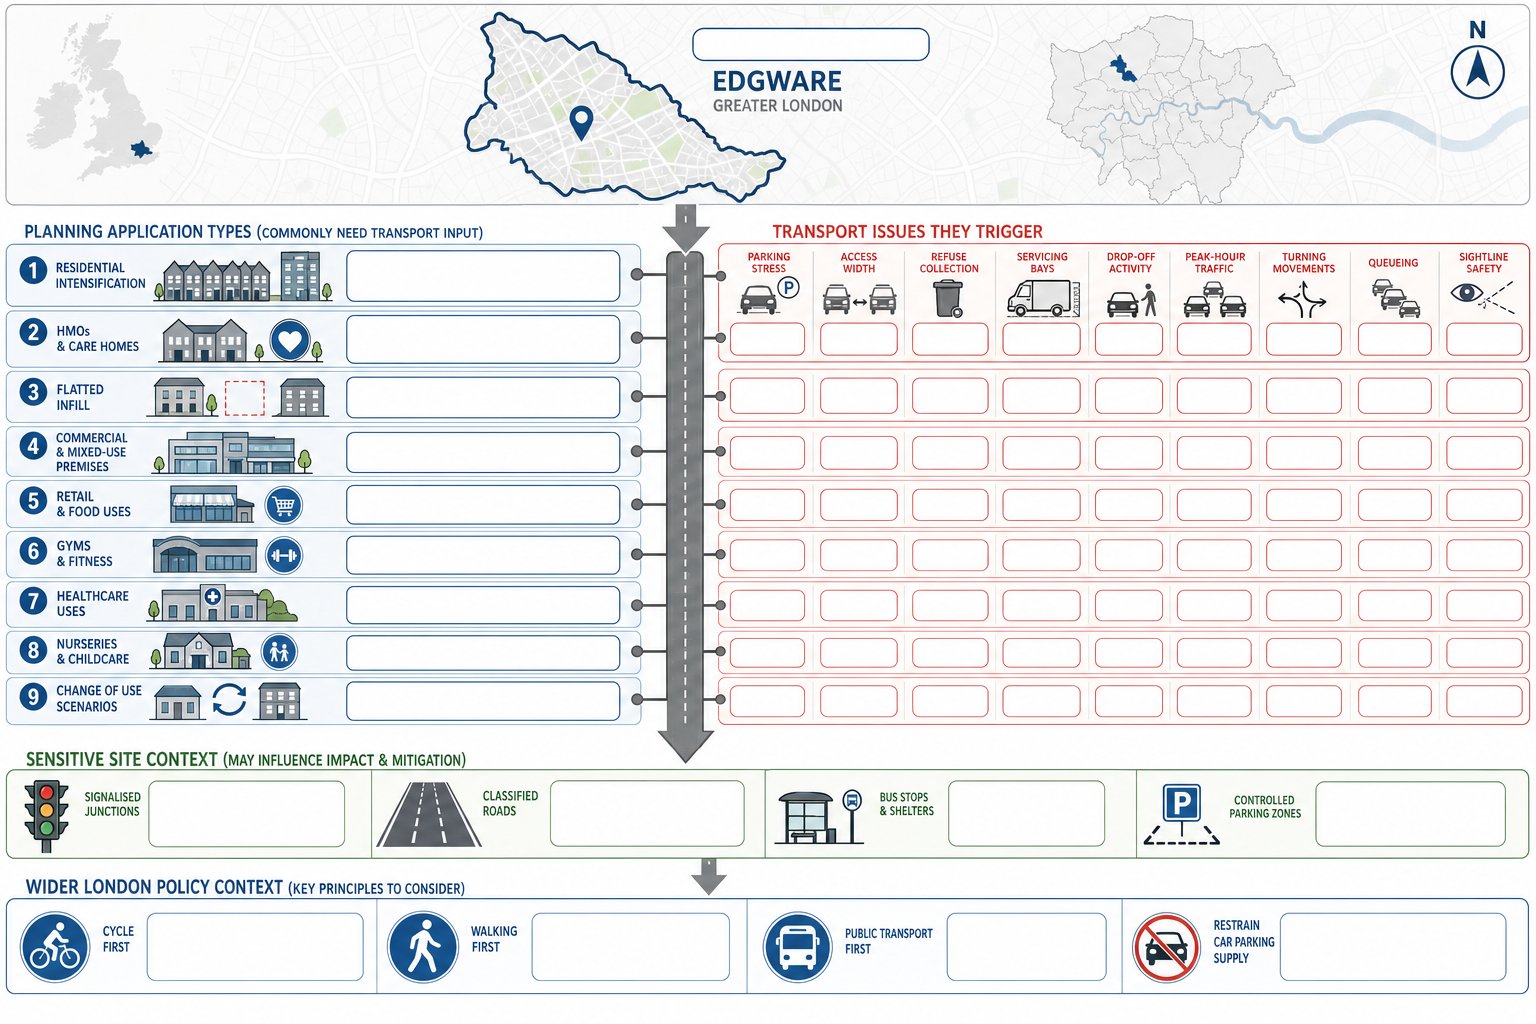Click the Drop-off Activity car and pedestrian icon
This screenshot has width=1536, height=1024.
click(1131, 300)
